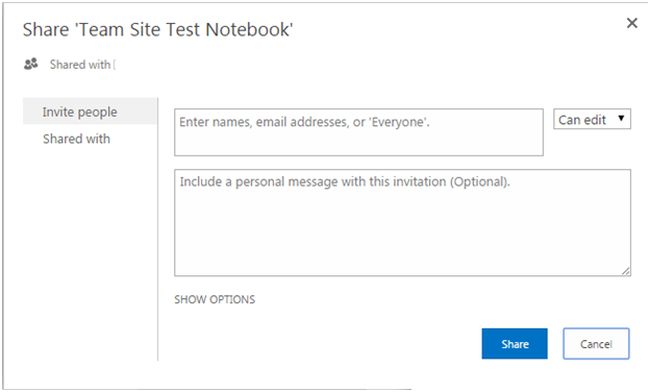Click the names or email addresses field
Image resolution: width=650 pixels, height=392 pixels.
click(x=359, y=132)
